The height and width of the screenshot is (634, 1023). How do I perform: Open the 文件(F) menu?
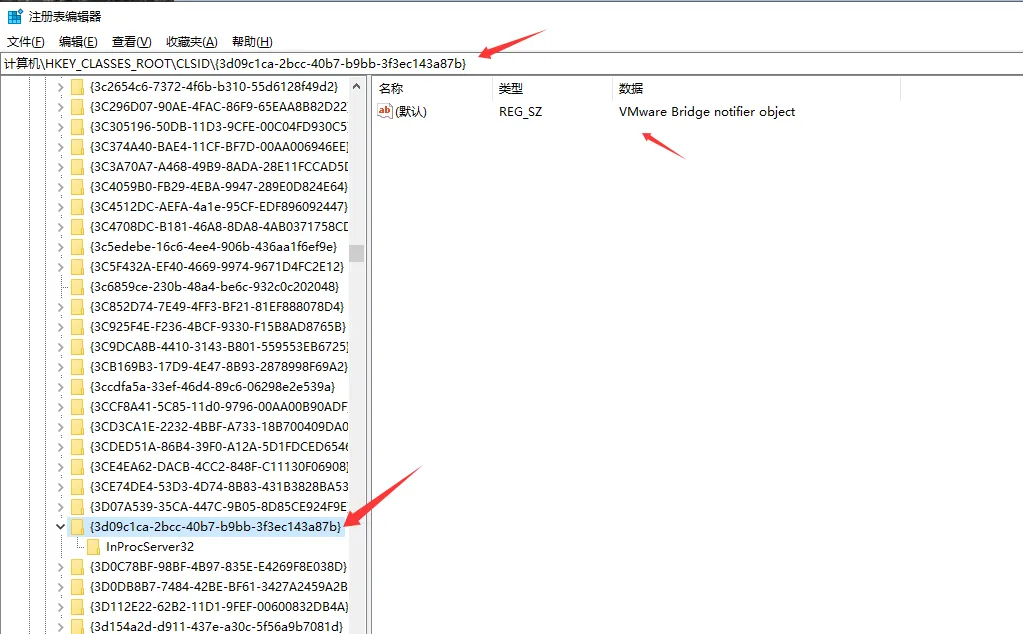click(26, 41)
